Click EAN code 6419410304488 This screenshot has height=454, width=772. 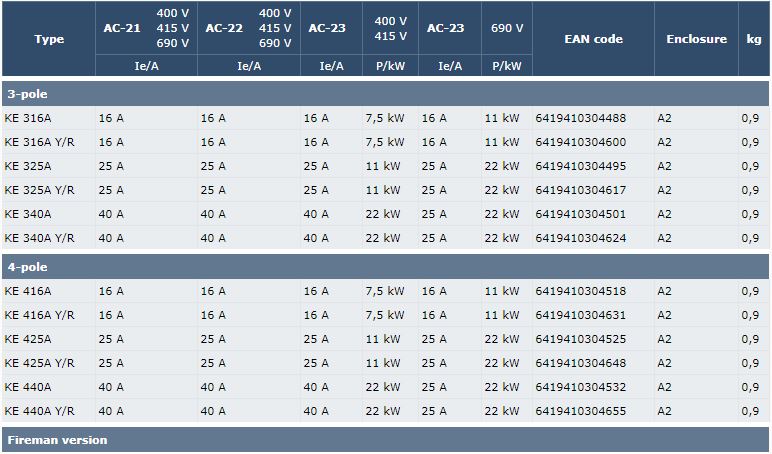(580, 118)
